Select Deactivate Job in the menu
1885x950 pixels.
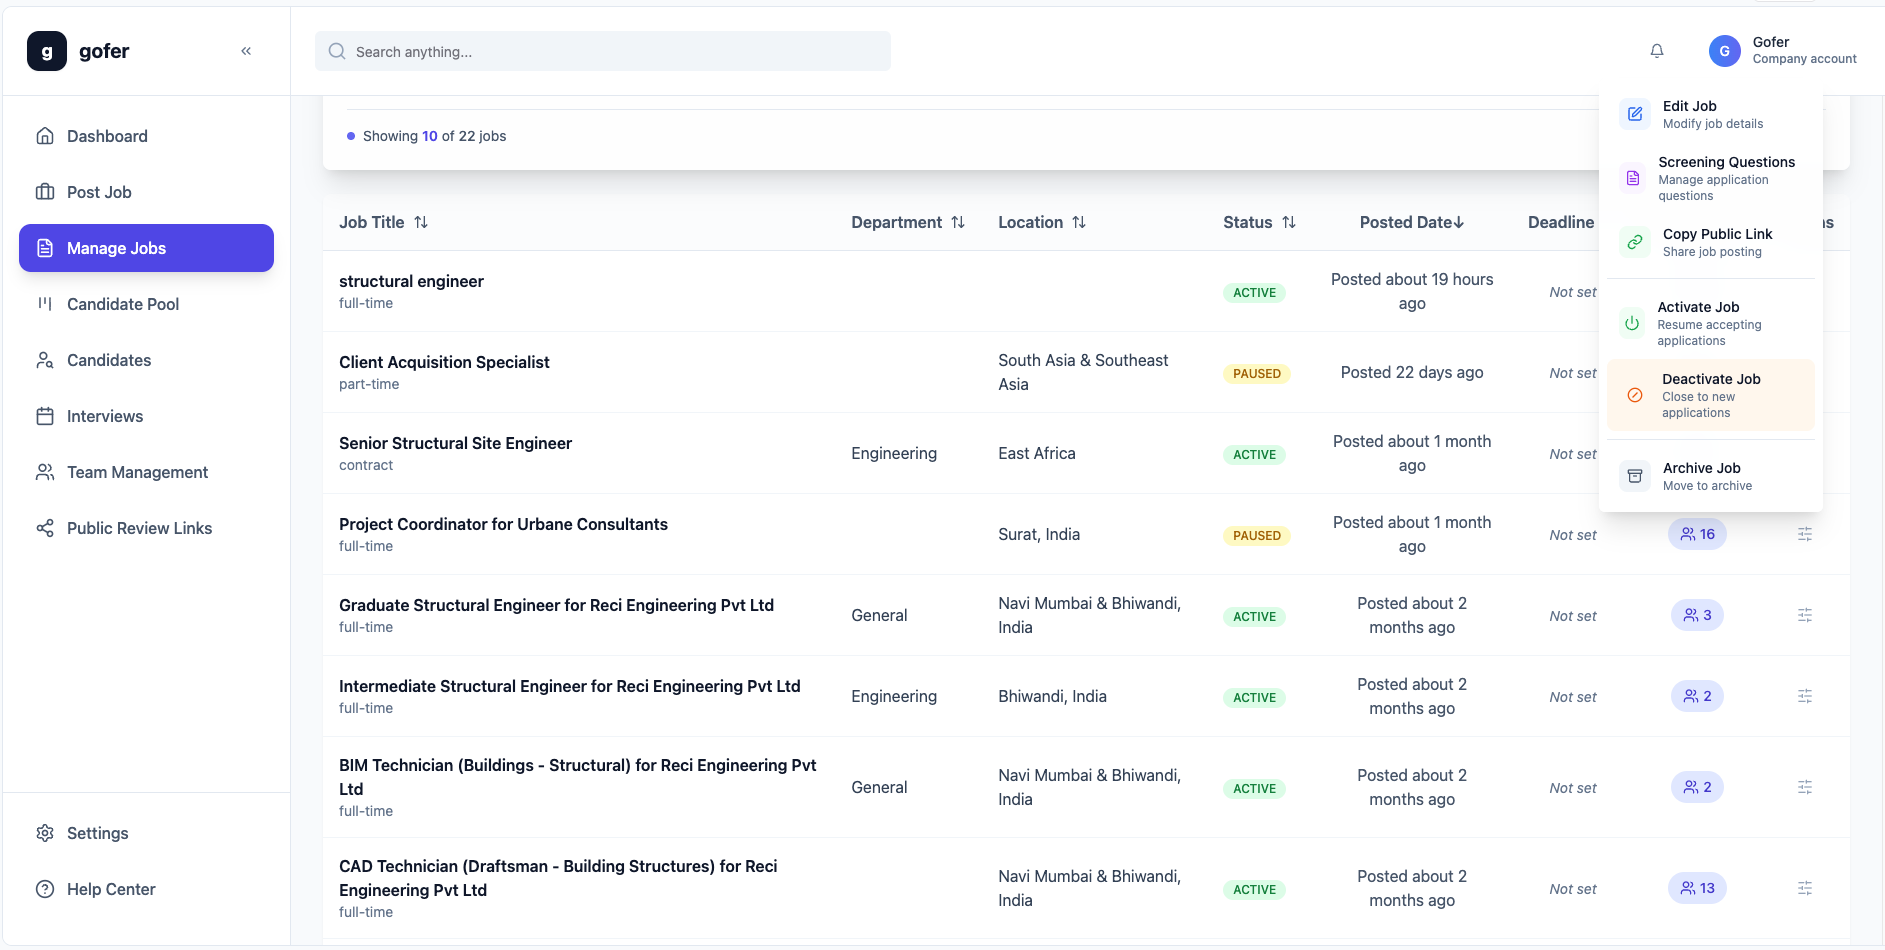click(x=1710, y=395)
